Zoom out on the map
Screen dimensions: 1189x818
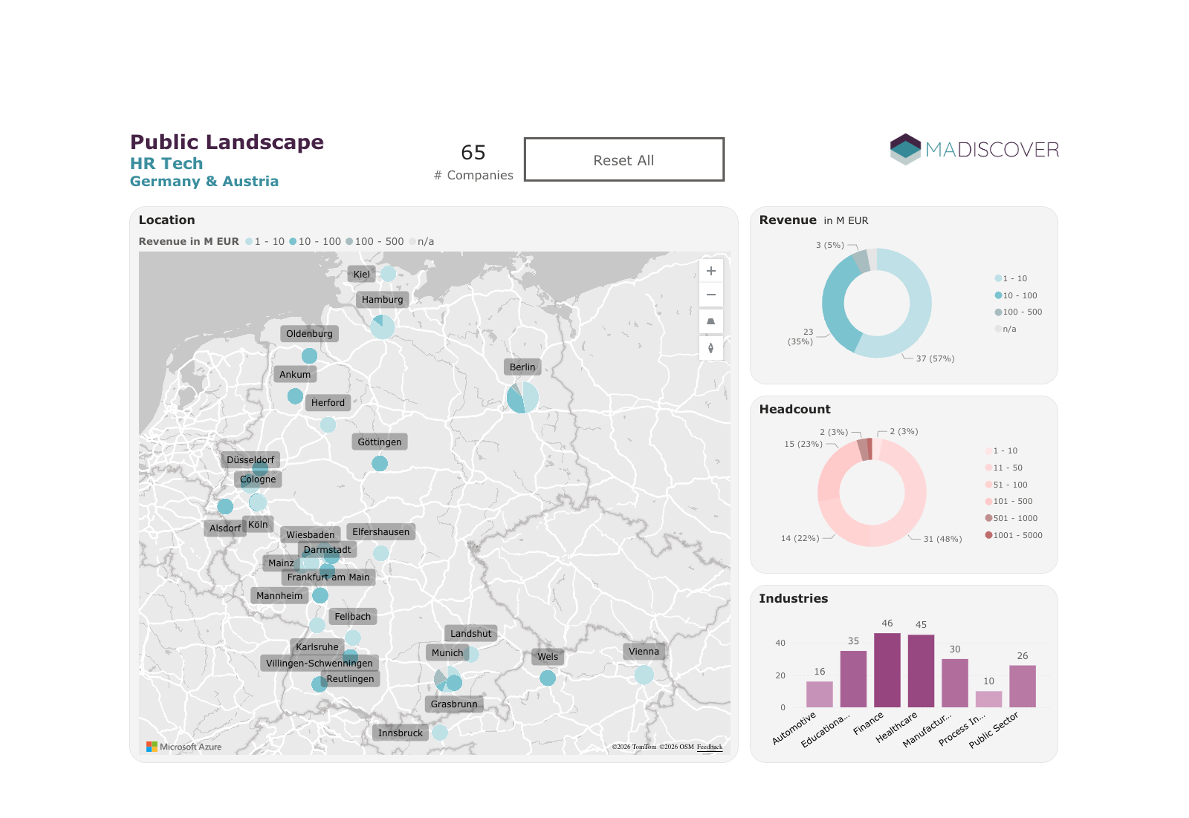[x=710, y=296]
